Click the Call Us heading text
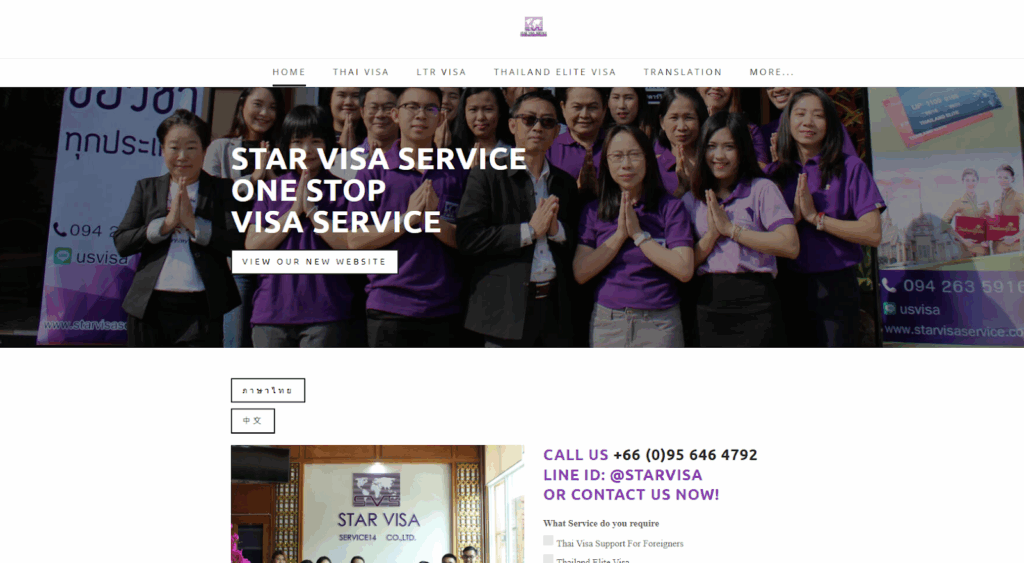This screenshot has width=1024, height=563. [575, 455]
